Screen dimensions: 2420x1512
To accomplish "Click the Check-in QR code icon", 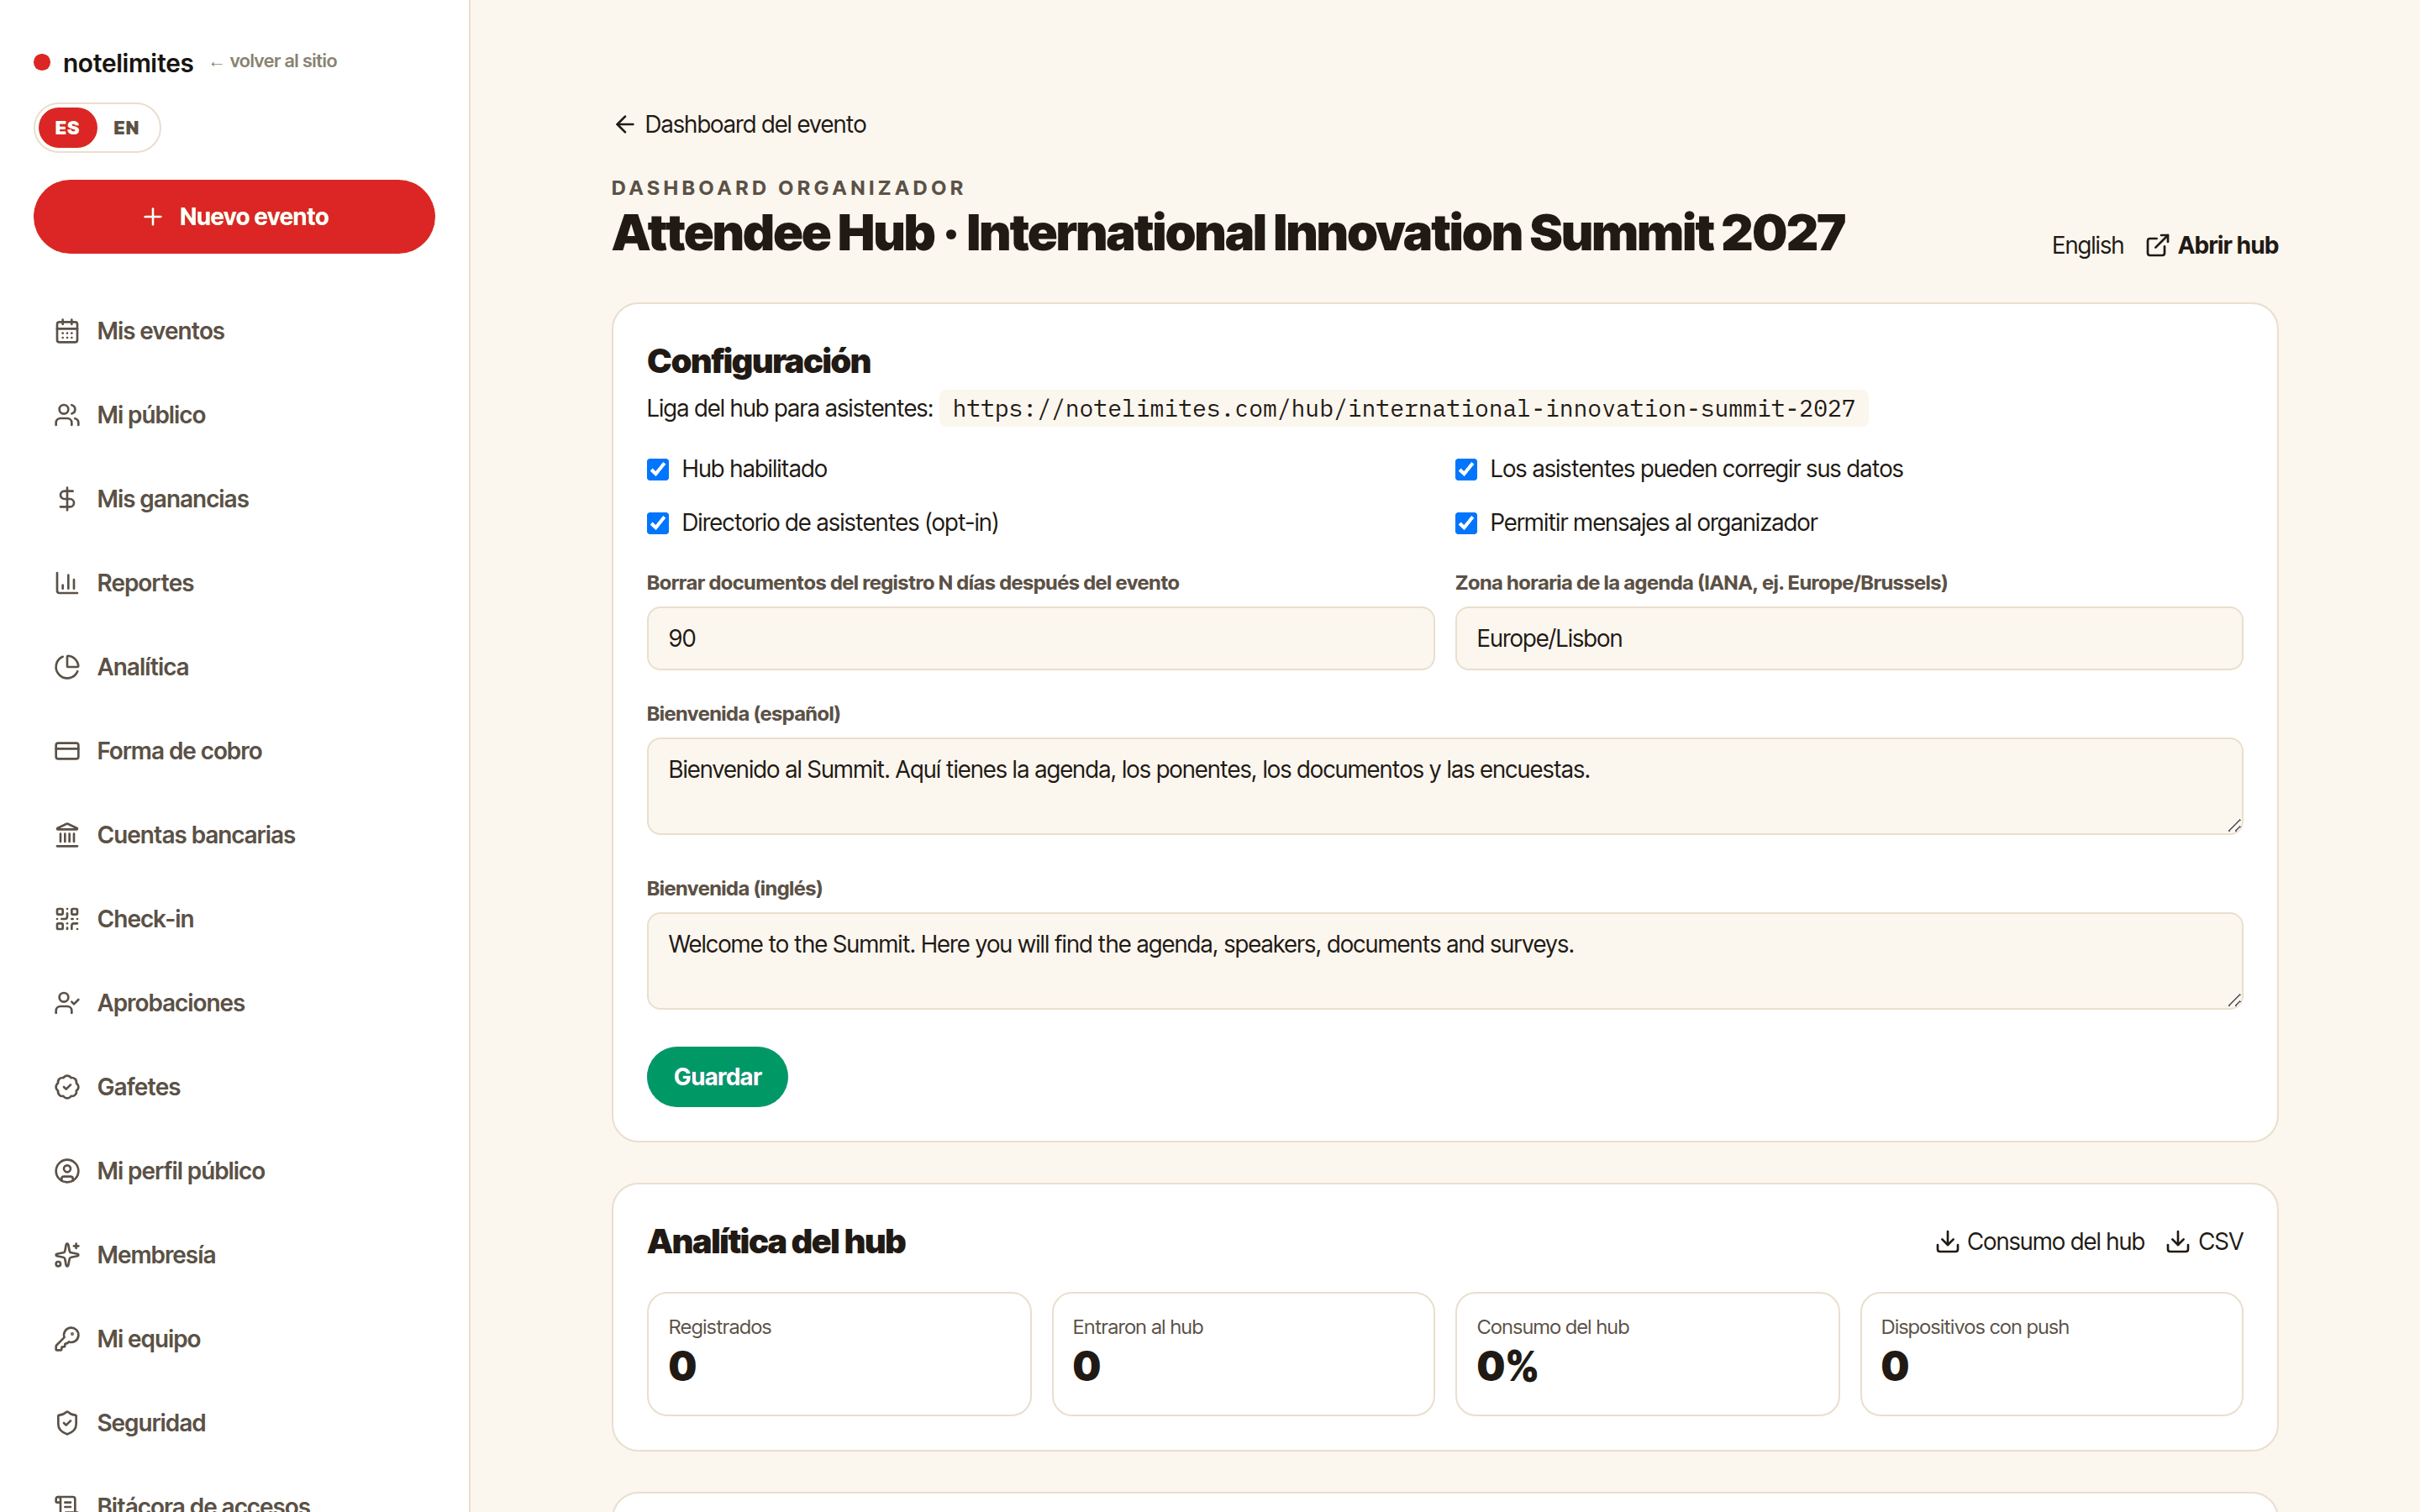I will point(67,919).
